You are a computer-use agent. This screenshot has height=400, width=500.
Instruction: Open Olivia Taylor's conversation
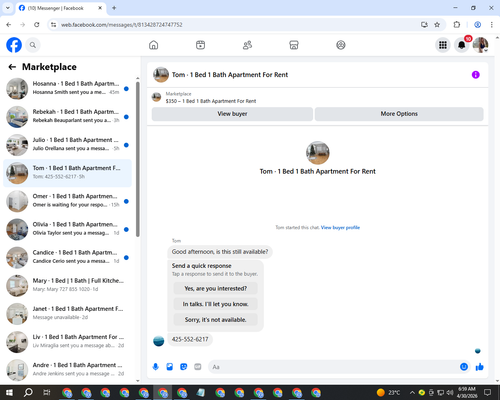(x=68, y=229)
